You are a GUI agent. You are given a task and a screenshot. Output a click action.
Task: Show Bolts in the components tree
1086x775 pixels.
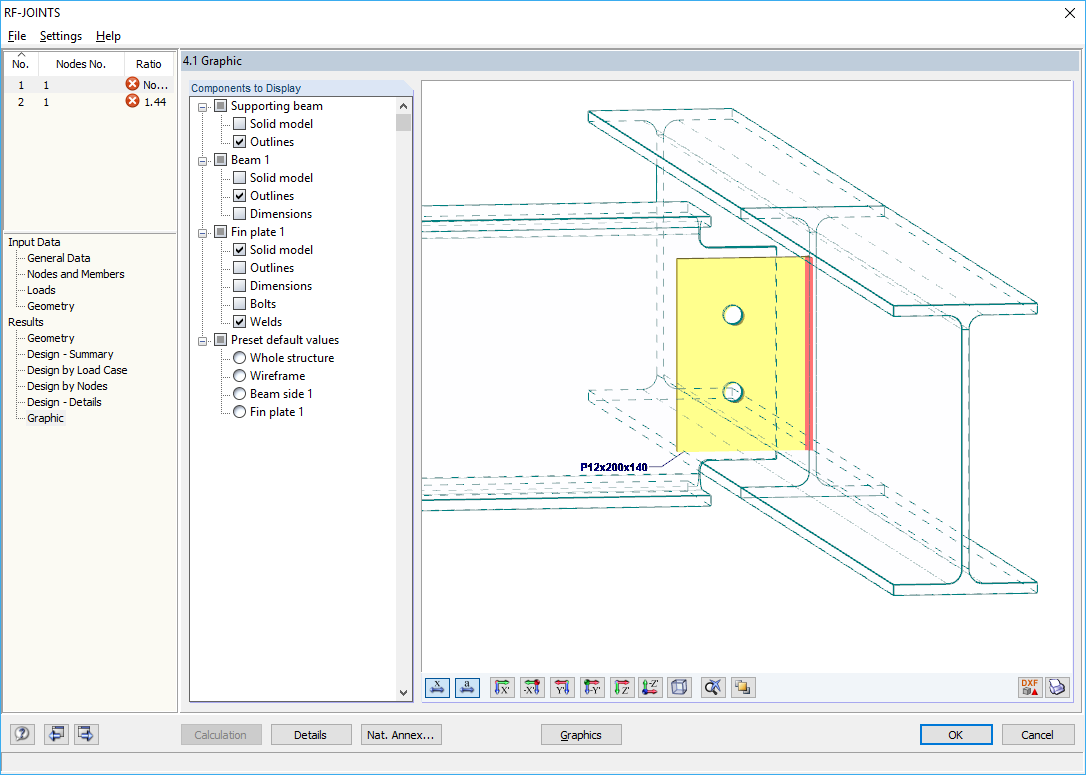click(x=238, y=303)
